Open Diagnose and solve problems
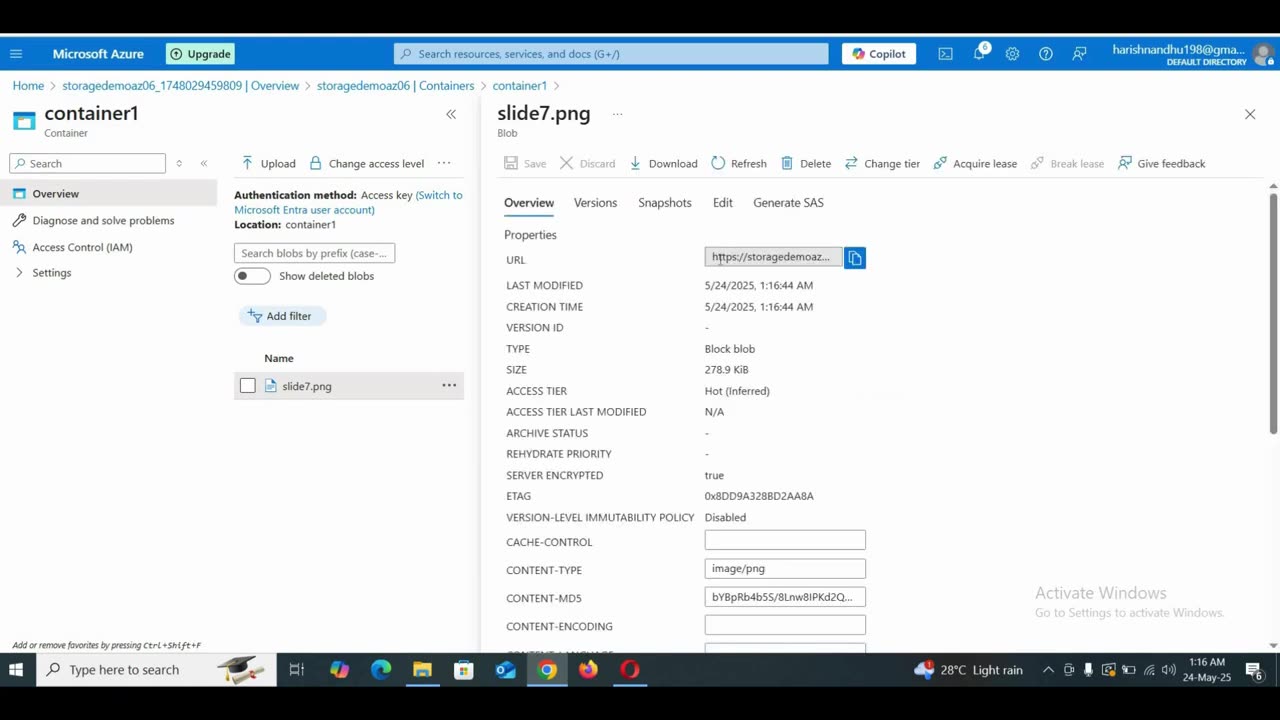Viewport: 1280px width, 720px height. (103, 220)
